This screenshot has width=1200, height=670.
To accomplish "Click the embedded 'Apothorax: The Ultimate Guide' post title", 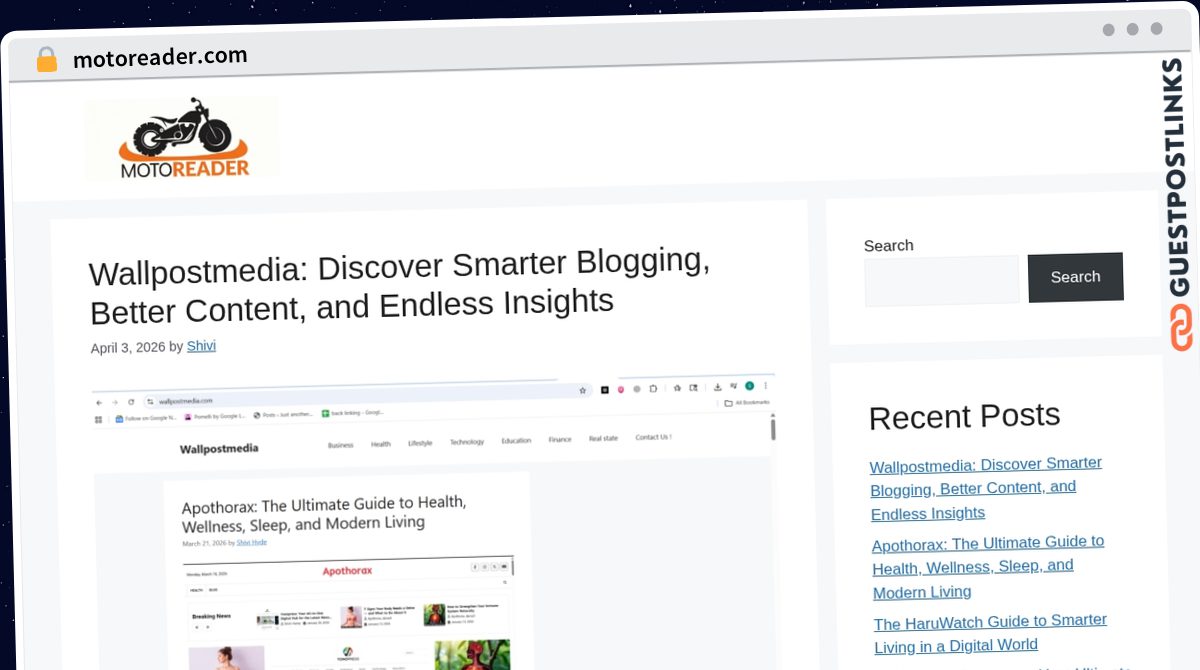I will (x=324, y=513).
